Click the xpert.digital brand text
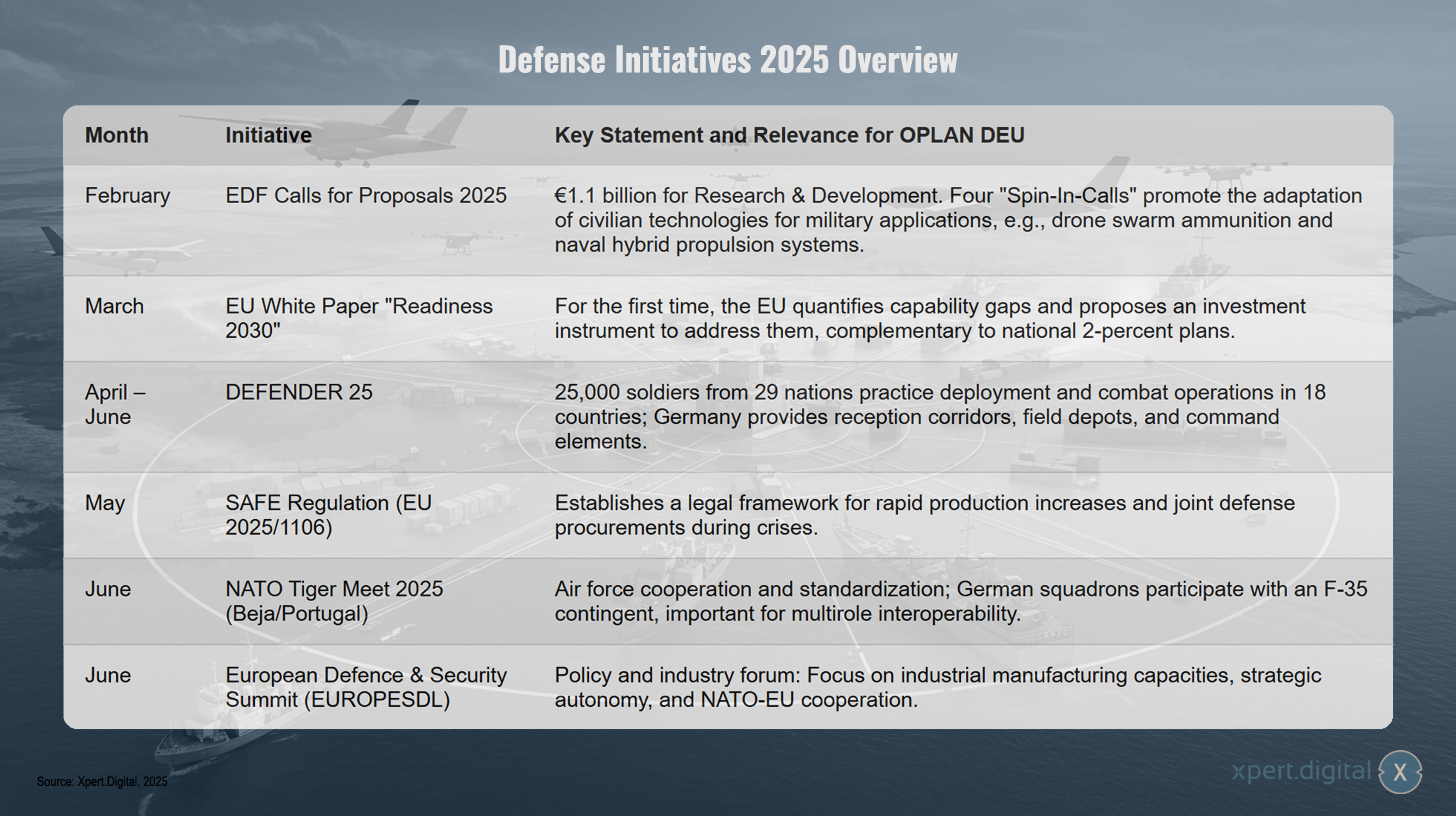 [x=1303, y=771]
